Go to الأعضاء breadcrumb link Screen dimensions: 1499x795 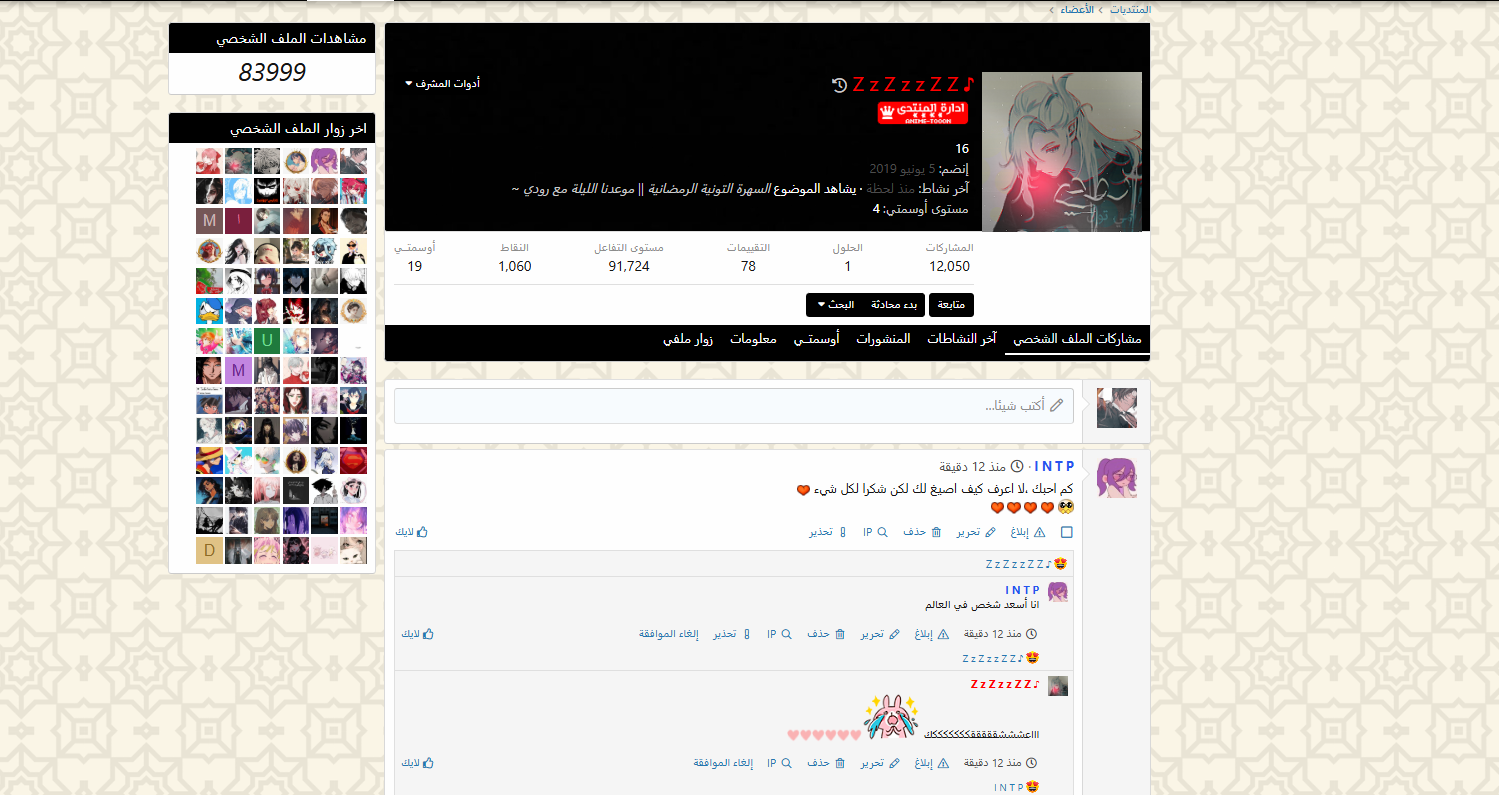pyautogui.click(x=1076, y=9)
